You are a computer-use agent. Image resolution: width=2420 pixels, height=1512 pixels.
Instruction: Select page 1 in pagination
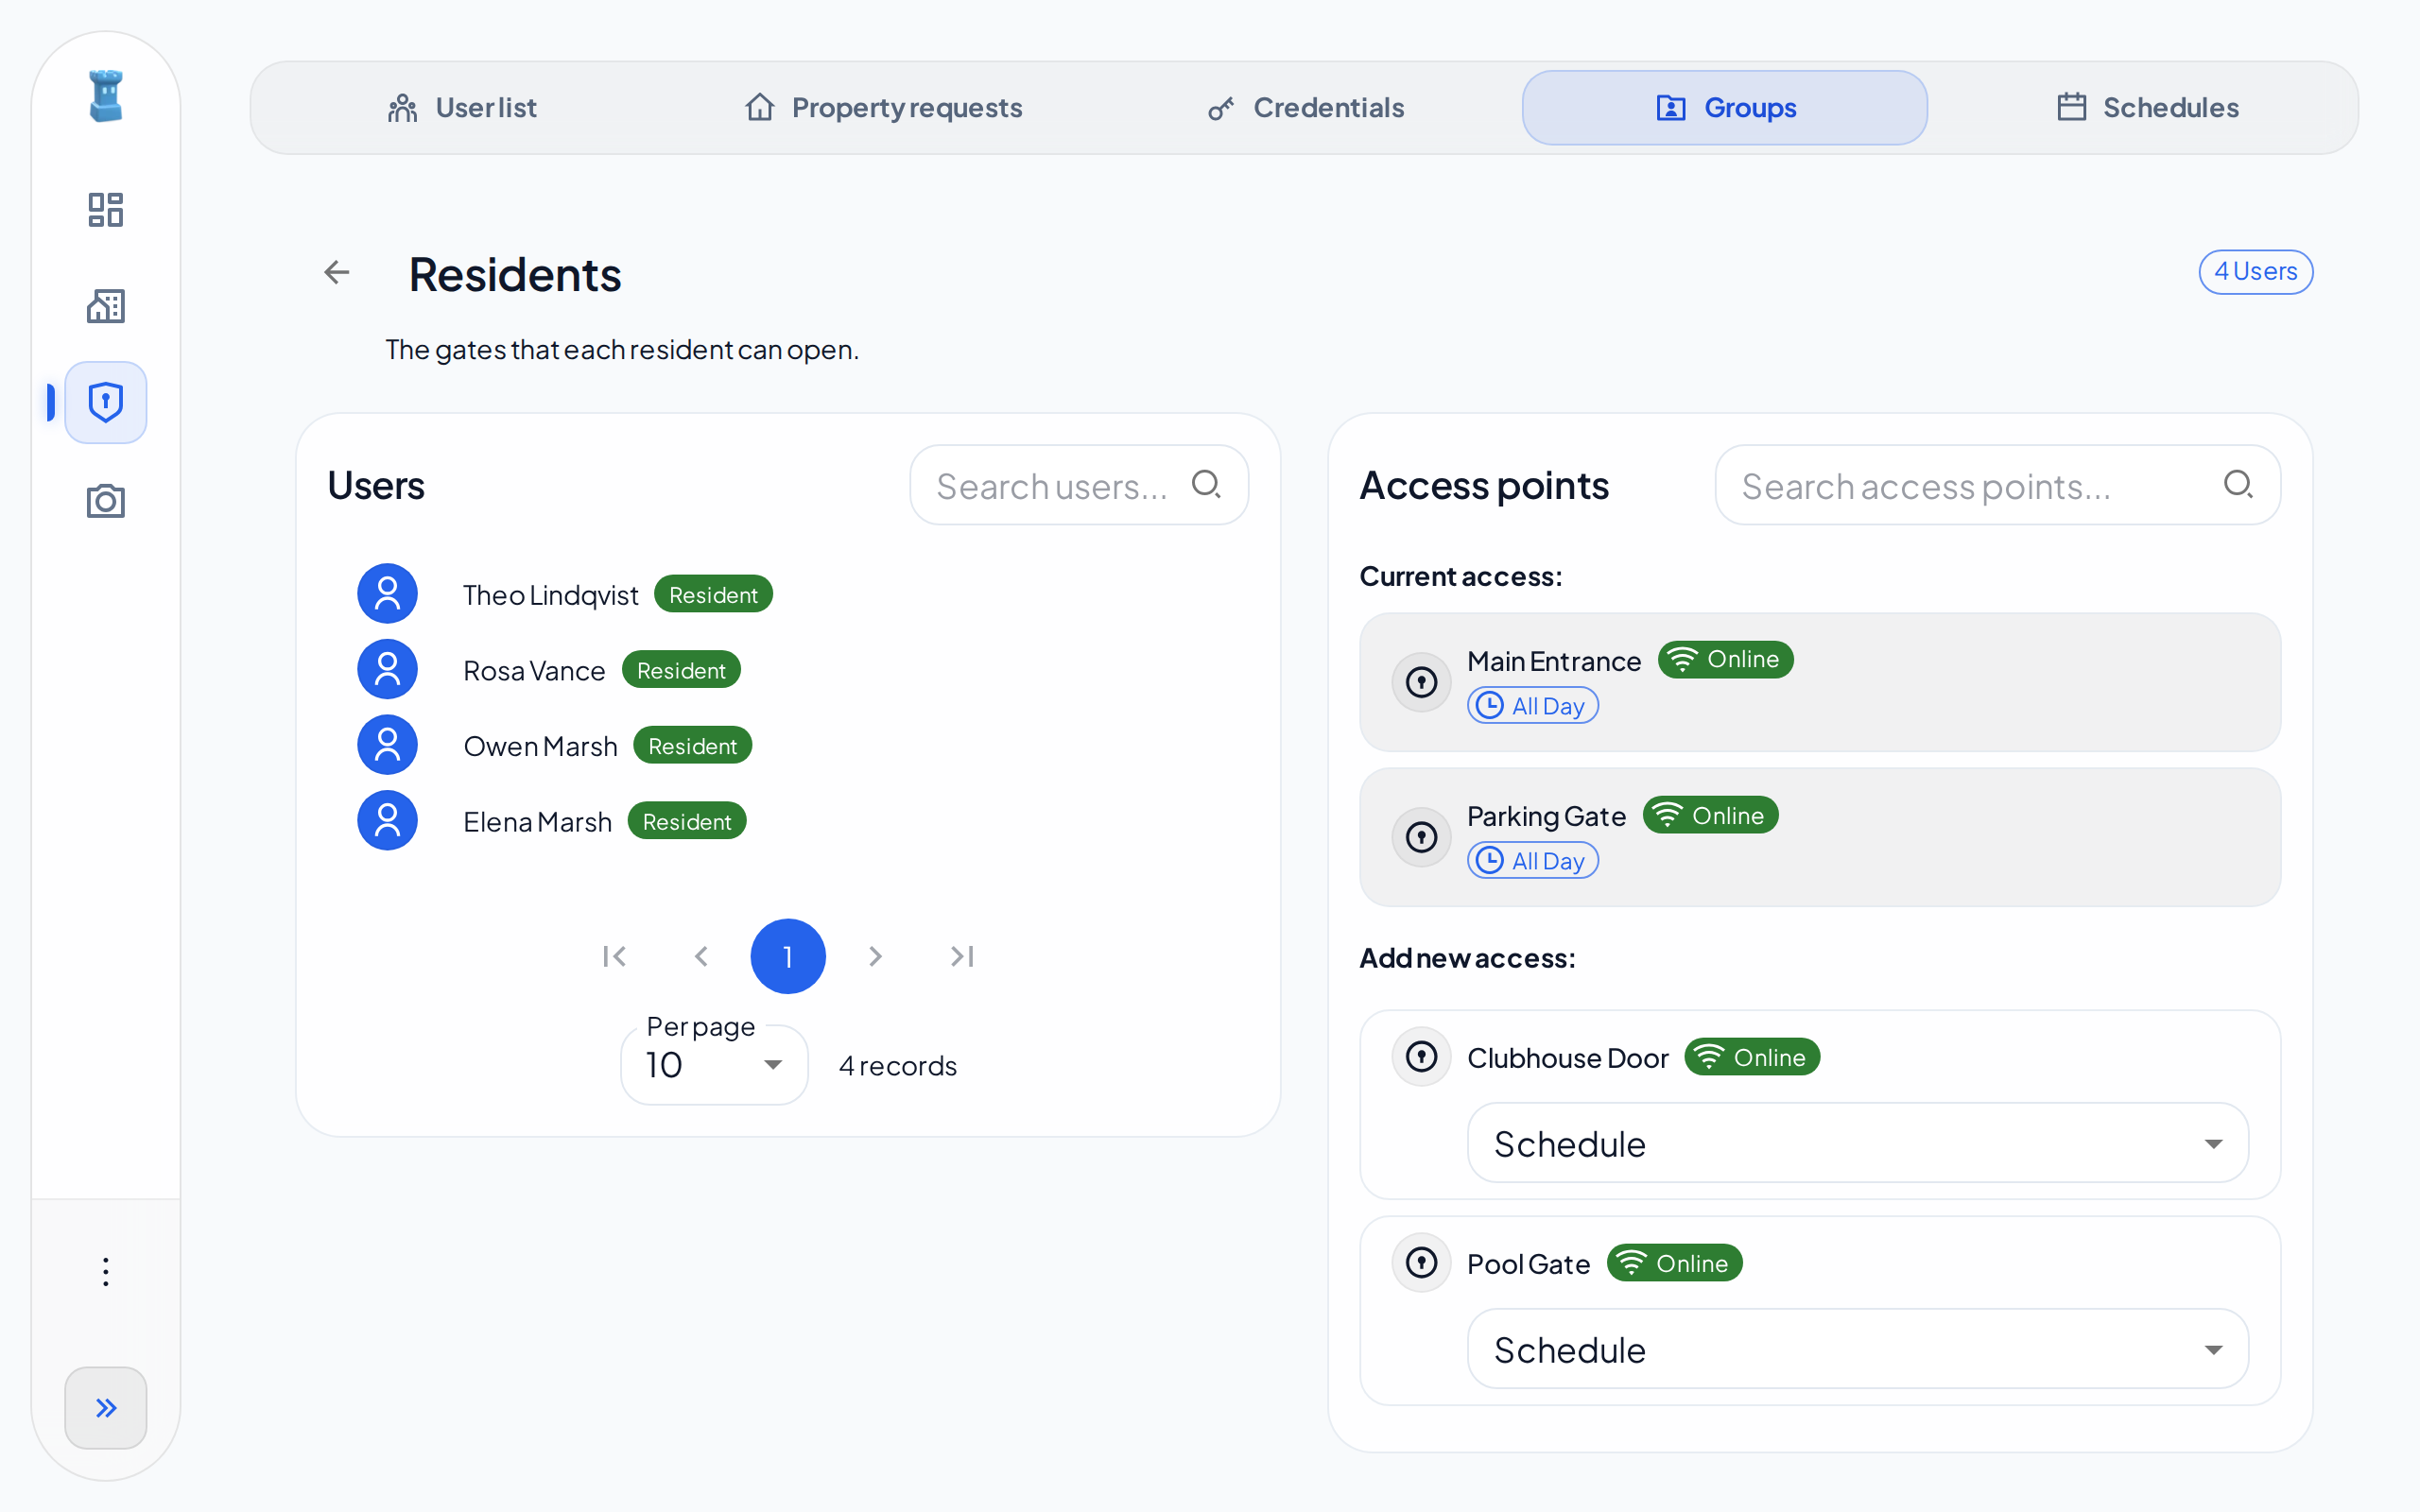[x=788, y=957]
